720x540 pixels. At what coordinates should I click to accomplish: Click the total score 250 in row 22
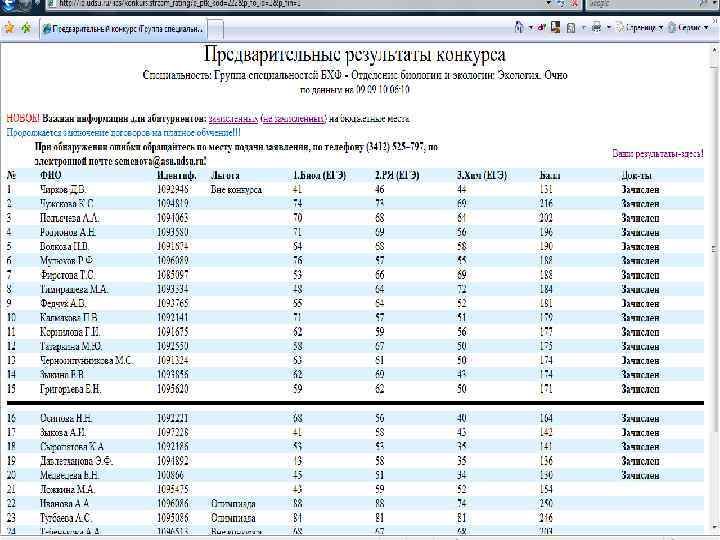[x=546, y=504]
